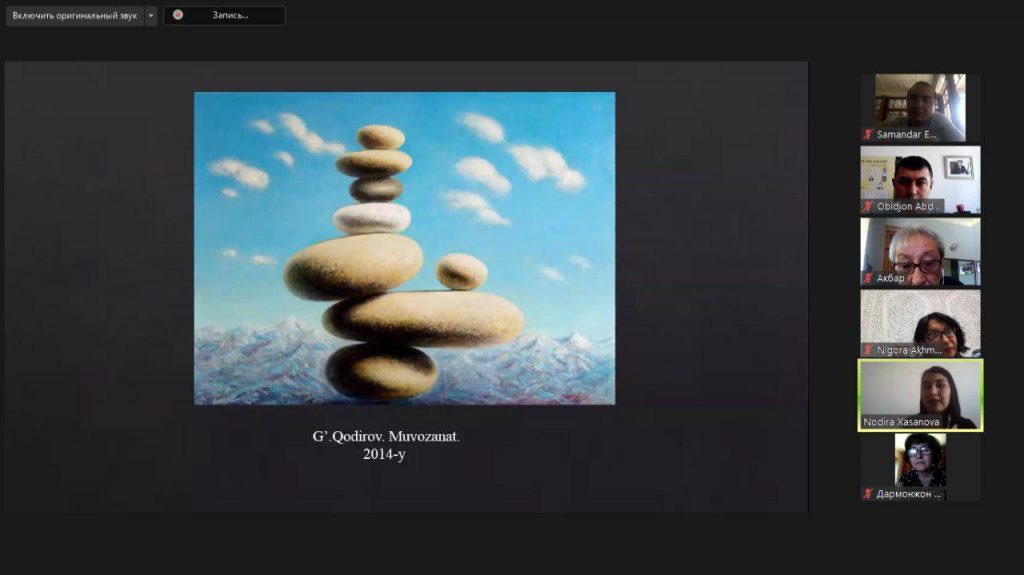
Task: Click muted mic icon for Nigora
Action: point(868,350)
